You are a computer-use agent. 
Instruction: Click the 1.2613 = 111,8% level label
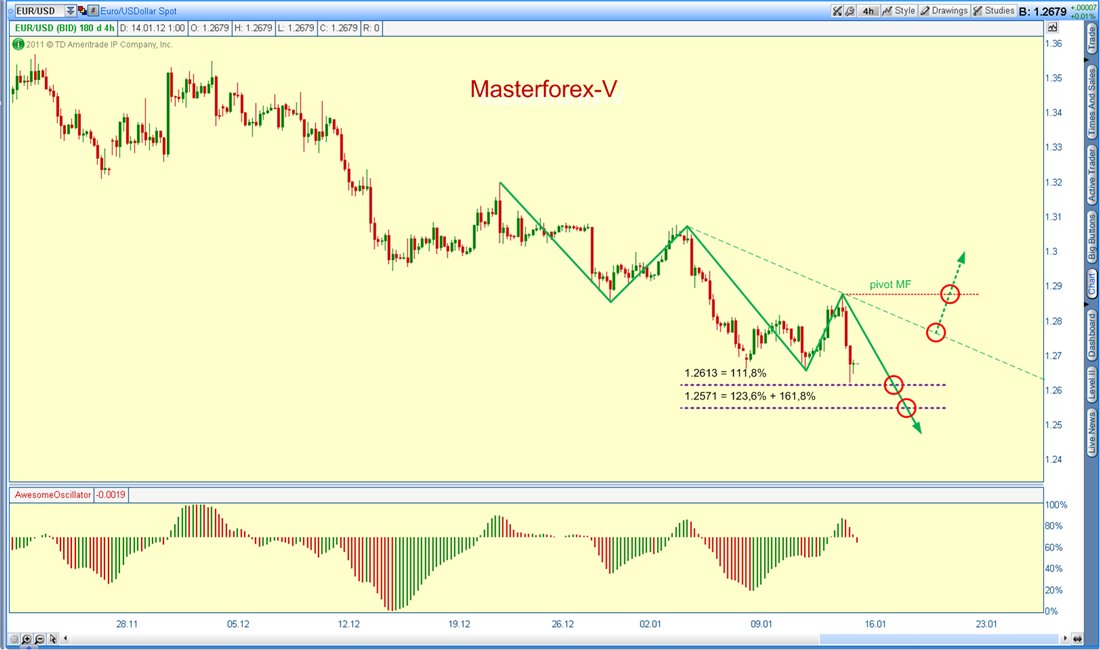pyautogui.click(x=725, y=373)
